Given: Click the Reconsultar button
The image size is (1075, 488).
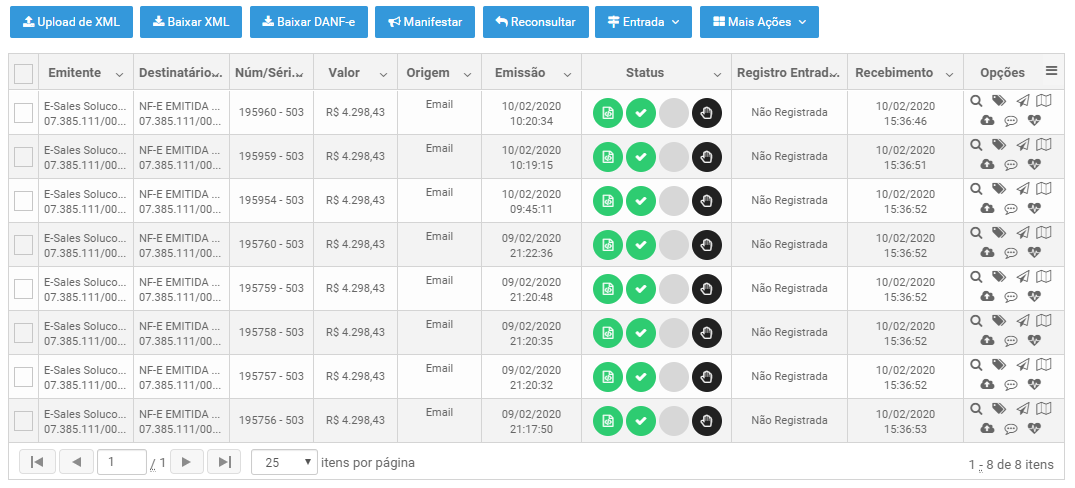Looking at the screenshot, I should pyautogui.click(x=535, y=22).
